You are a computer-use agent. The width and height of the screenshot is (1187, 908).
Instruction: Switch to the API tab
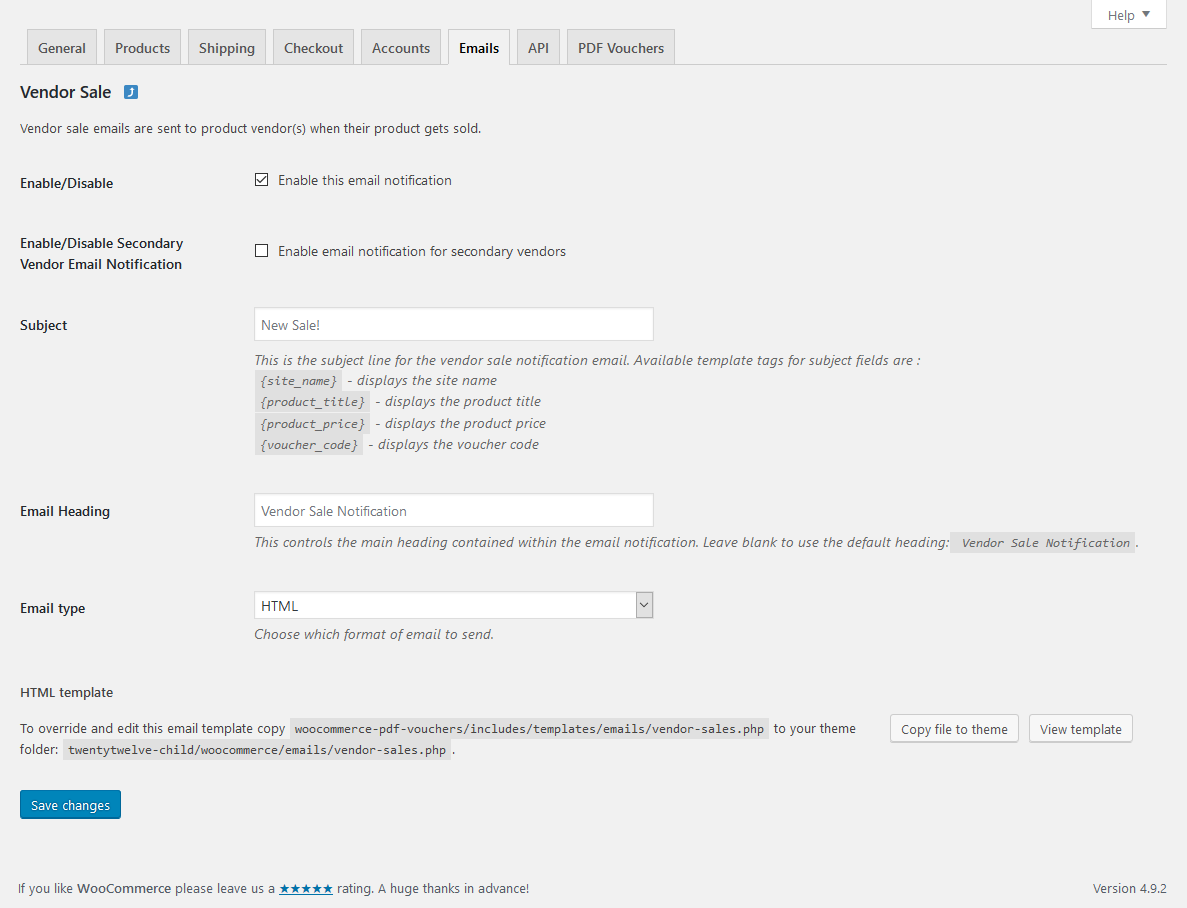coord(538,48)
